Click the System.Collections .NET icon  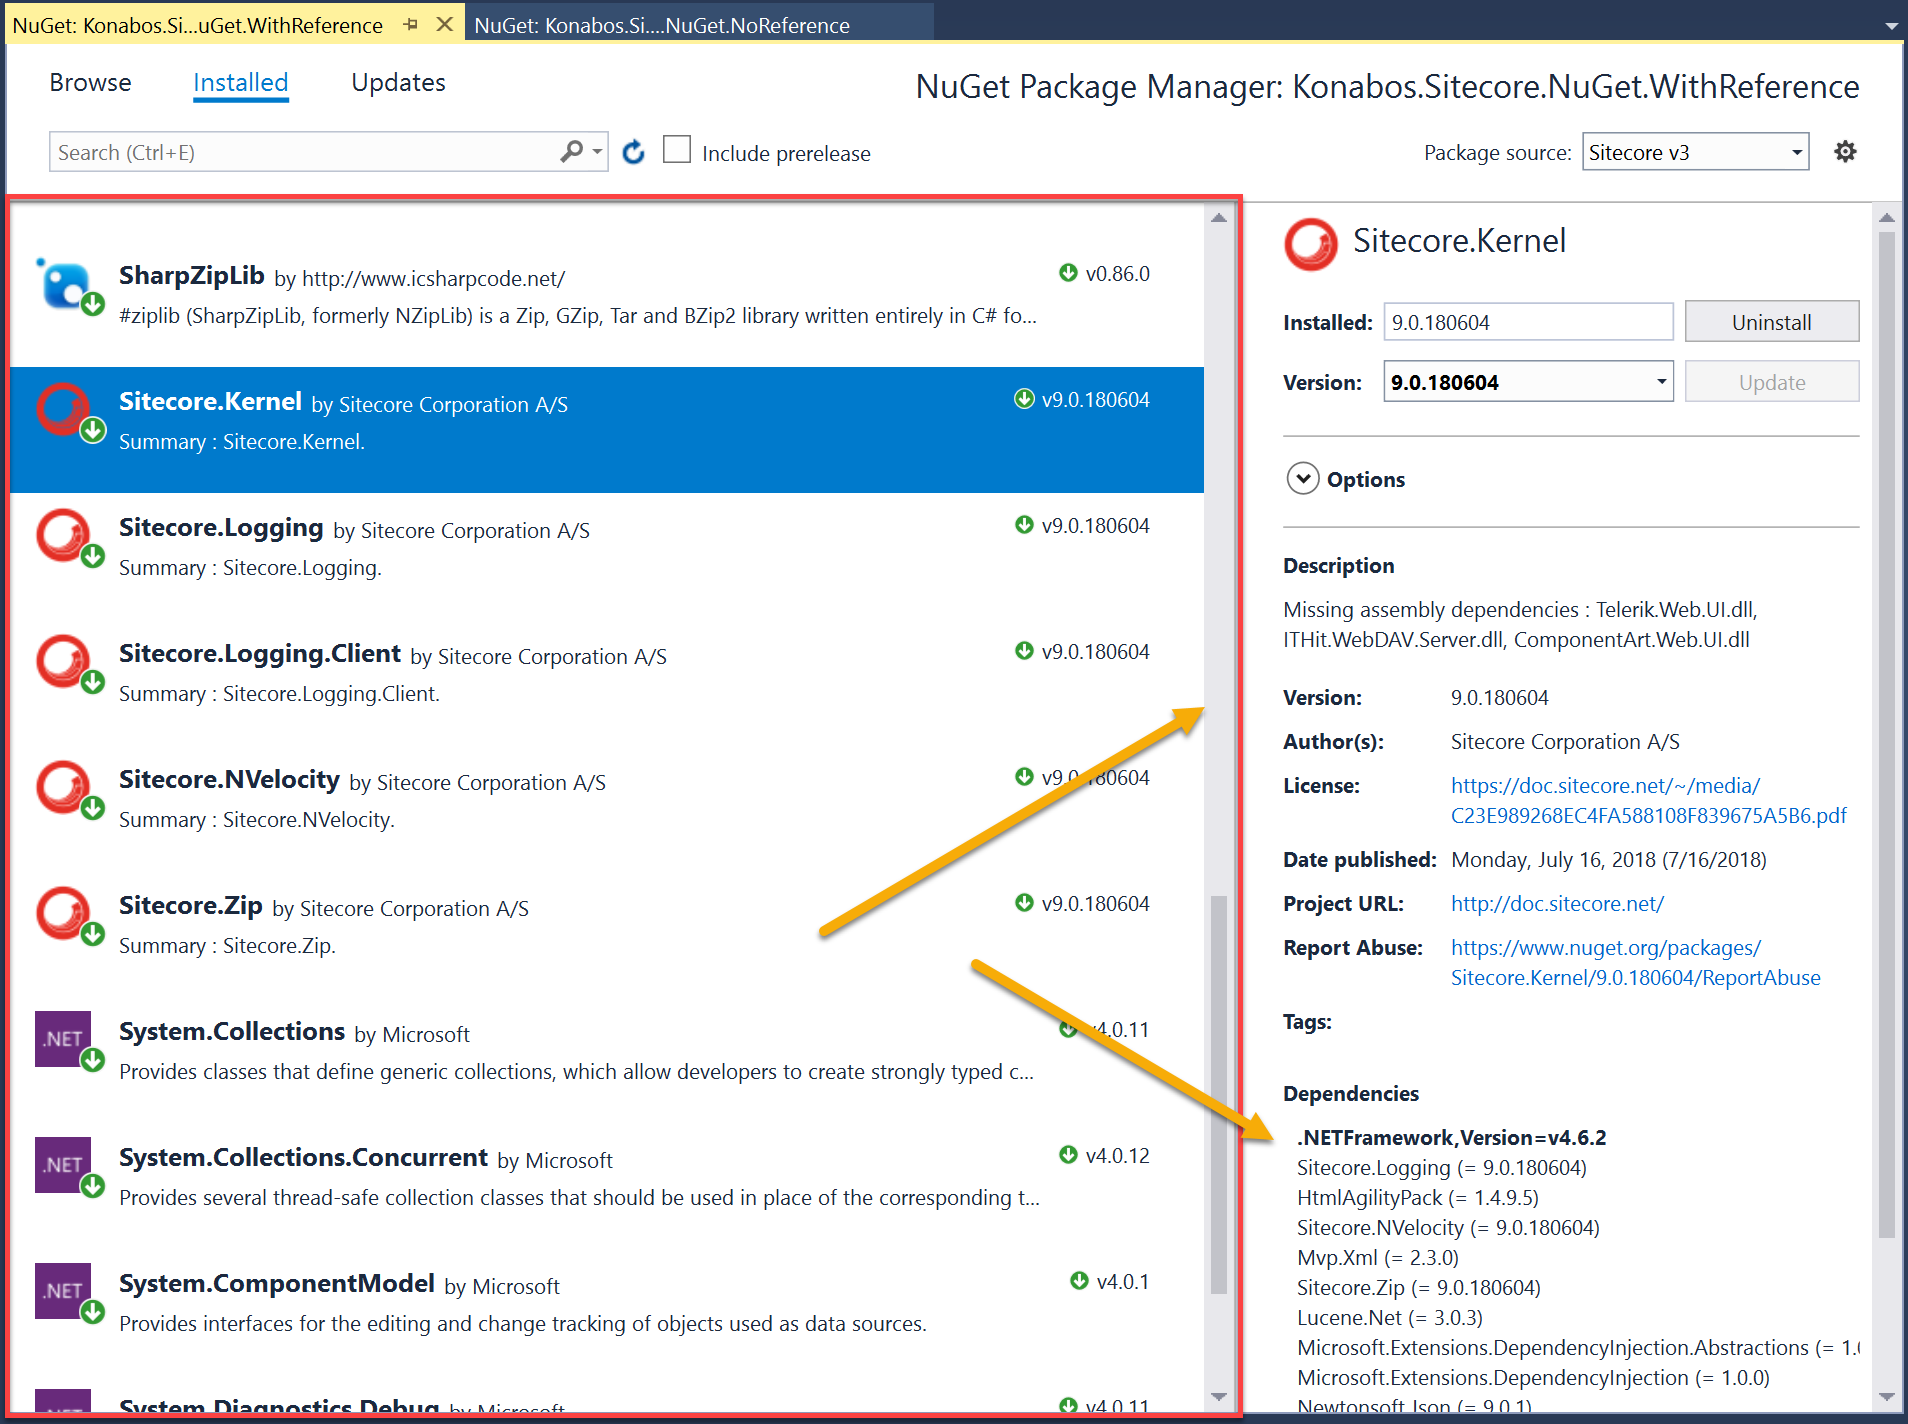[68, 1041]
